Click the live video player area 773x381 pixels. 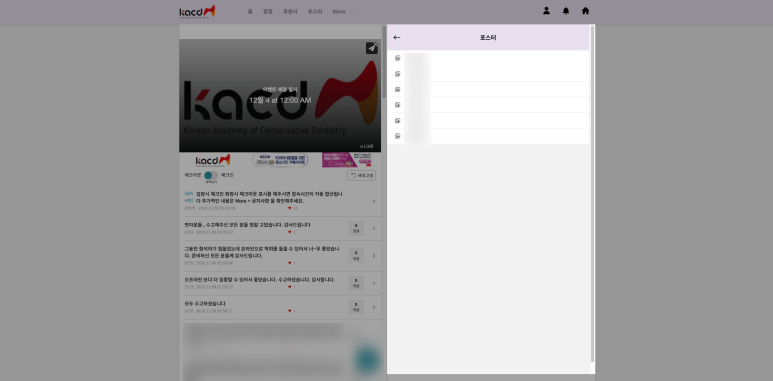tap(280, 96)
